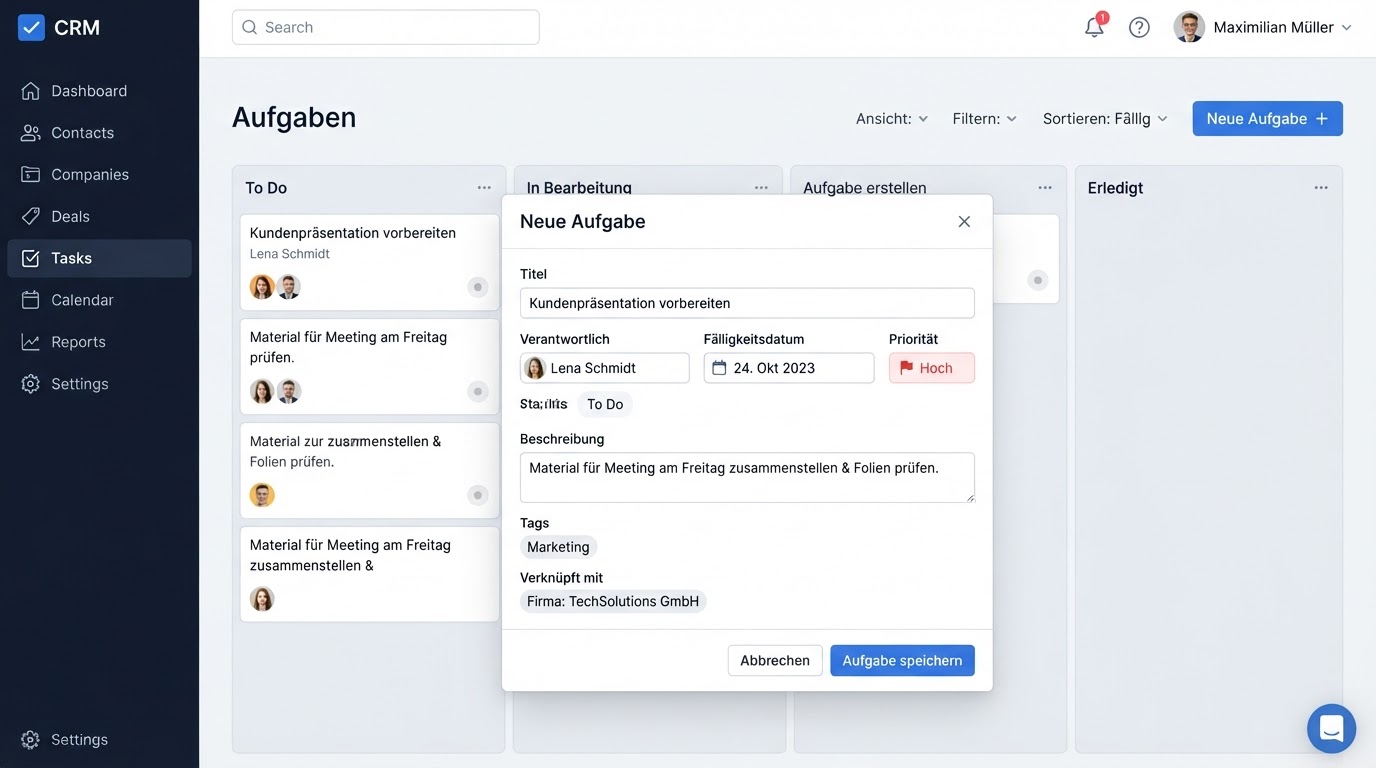This screenshot has height=768, width=1376.
Task: Click the "Erledigt" column header text
Action: pyautogui.click(x=1115, y=188)
